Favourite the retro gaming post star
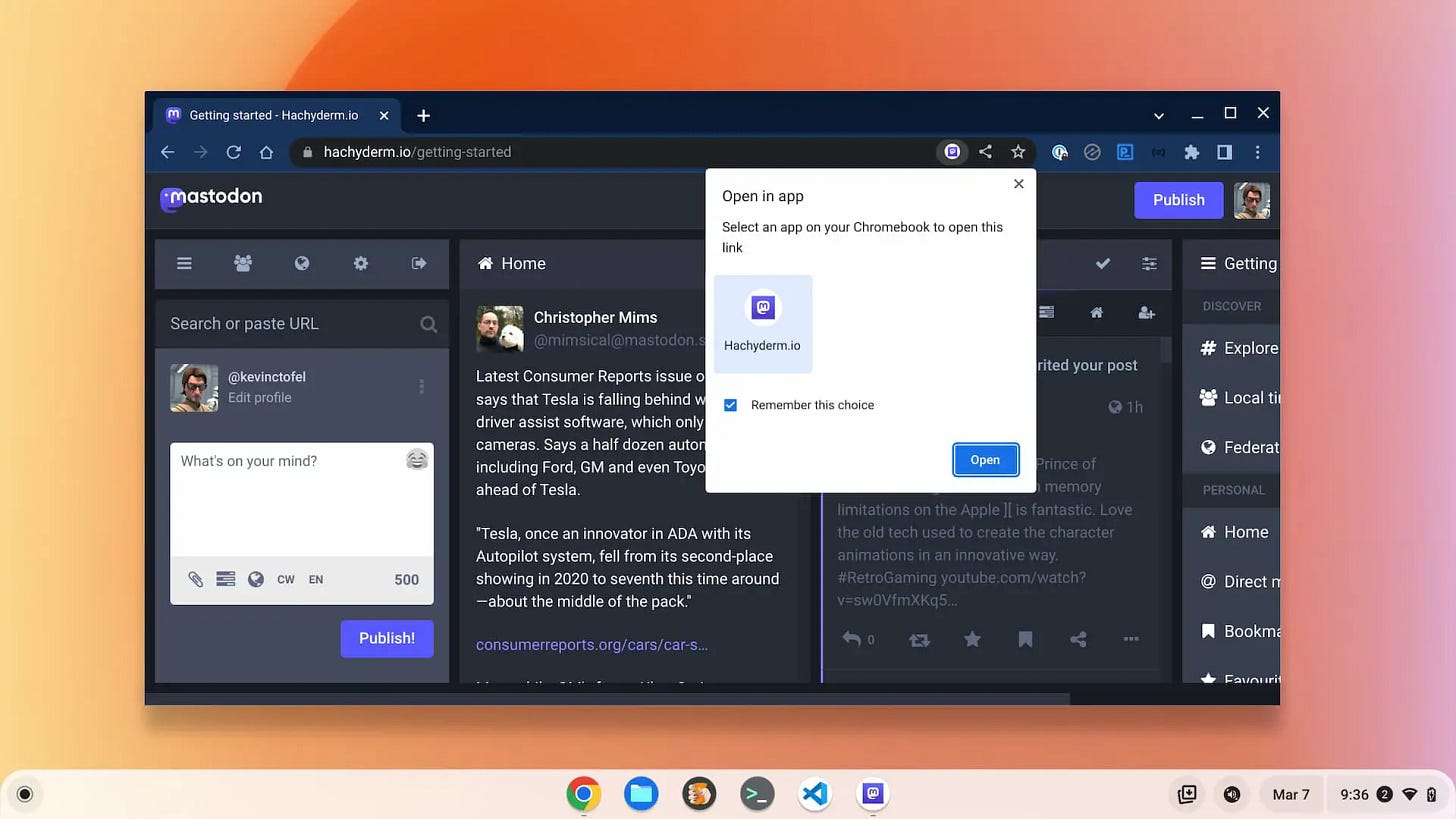Image resolution: width=1456 pixels, height=819 pixels. click(972, 639)
